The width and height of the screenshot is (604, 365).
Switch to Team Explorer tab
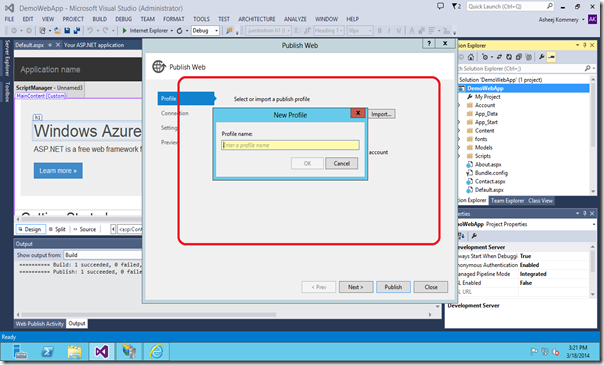pos(507,201)
